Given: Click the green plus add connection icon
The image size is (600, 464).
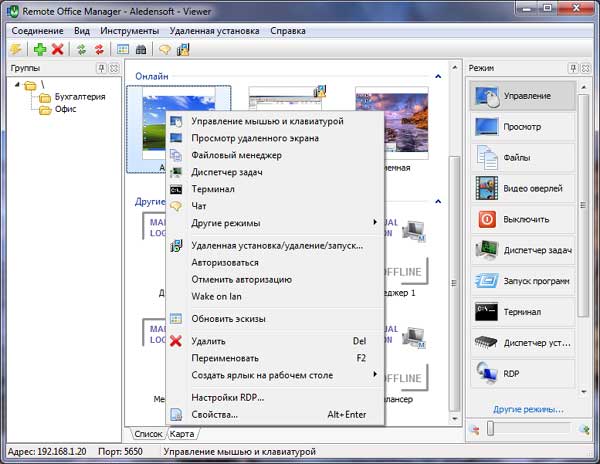Looking at the screenshot, I should coord(40,49).
